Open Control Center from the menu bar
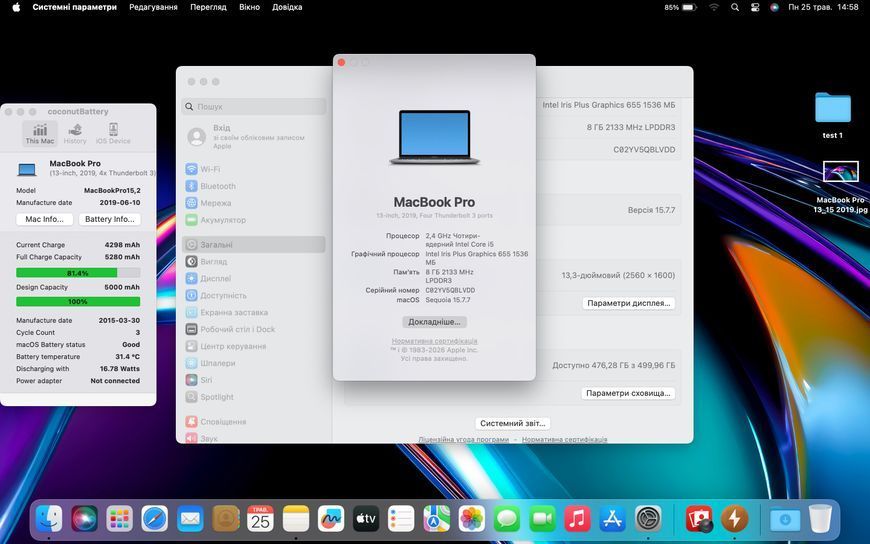The height and width of the screenshot is (544, 870). tap(755, 7)
